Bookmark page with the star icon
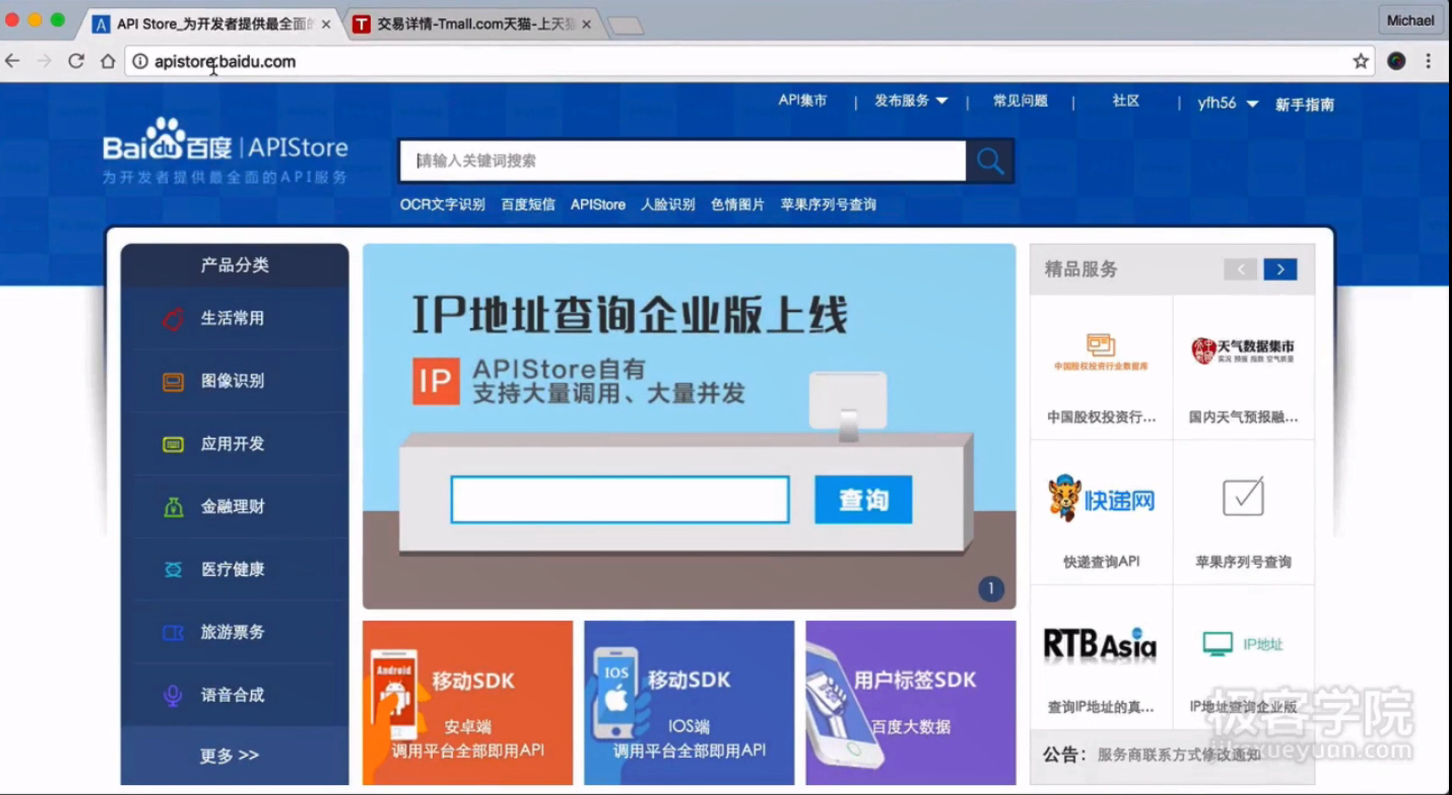1452x795 pixels. 1361,61
